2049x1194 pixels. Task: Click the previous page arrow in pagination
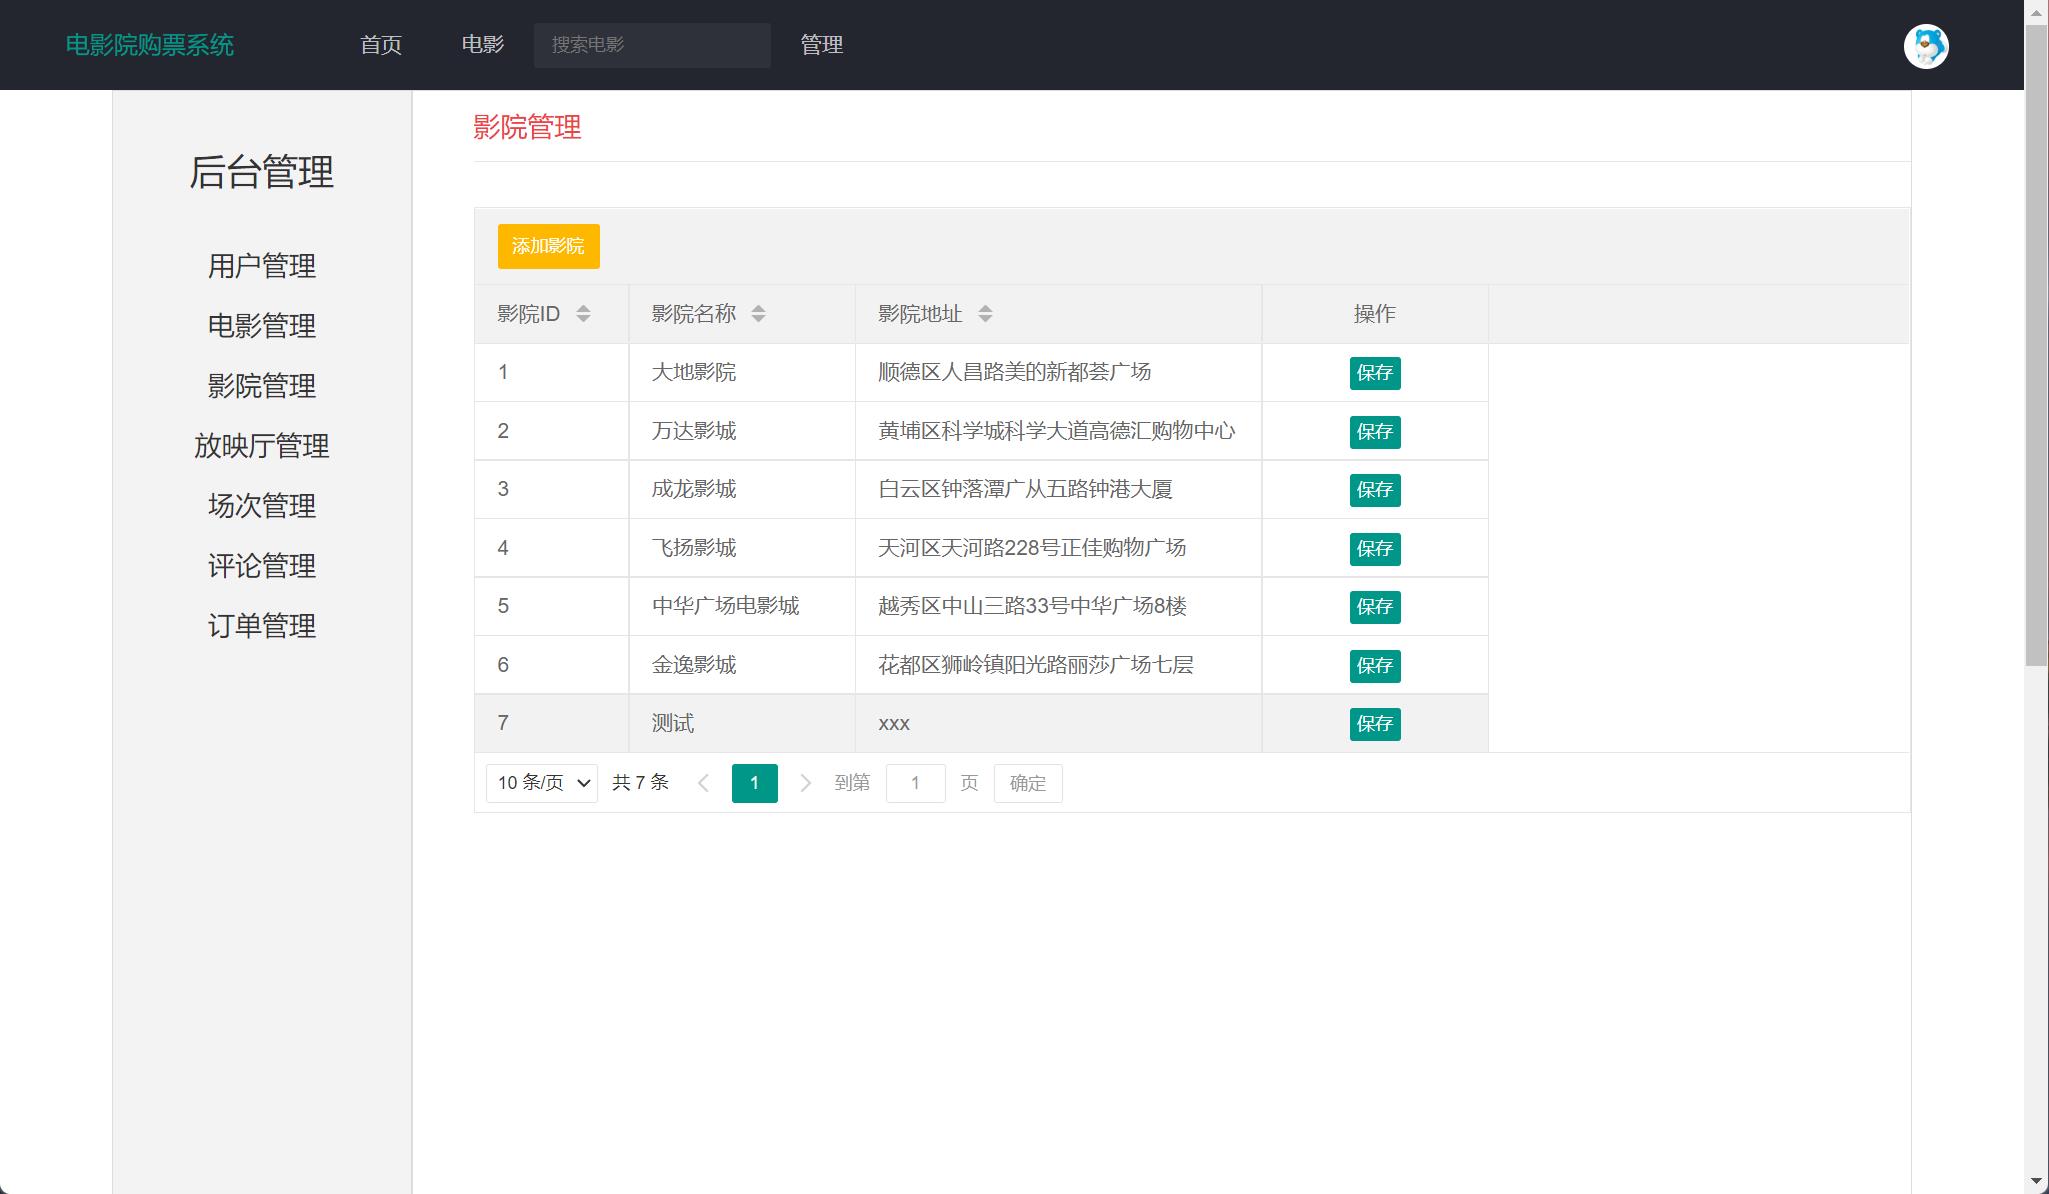pyautogui.click(x=704, y=783)
